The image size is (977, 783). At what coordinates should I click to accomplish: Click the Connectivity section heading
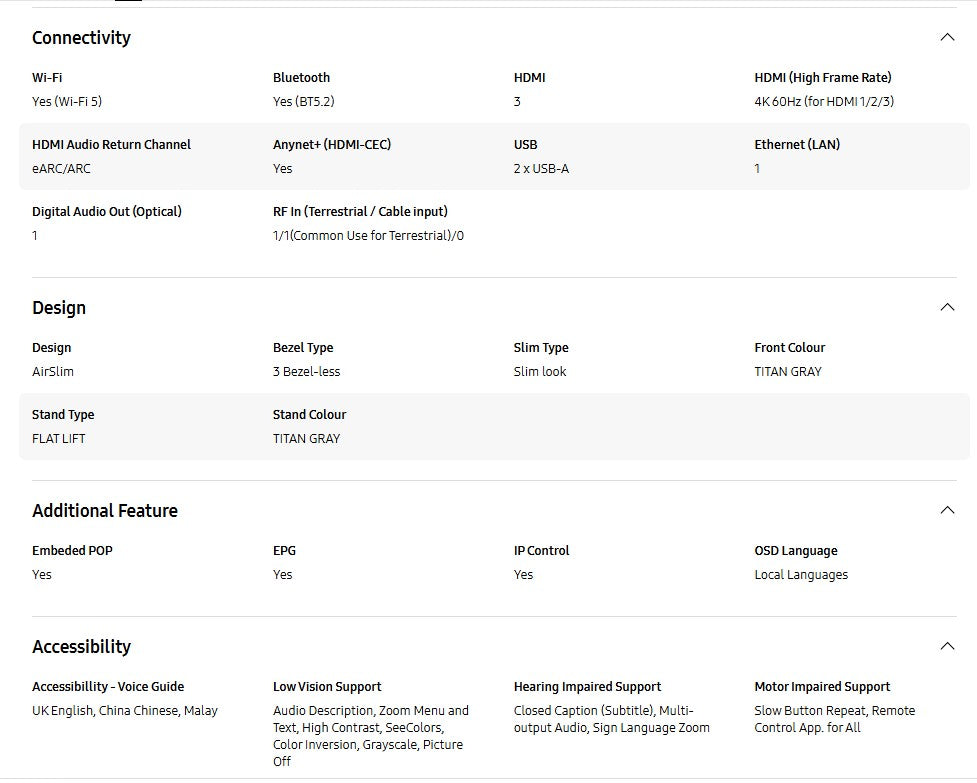pos(81,38)
